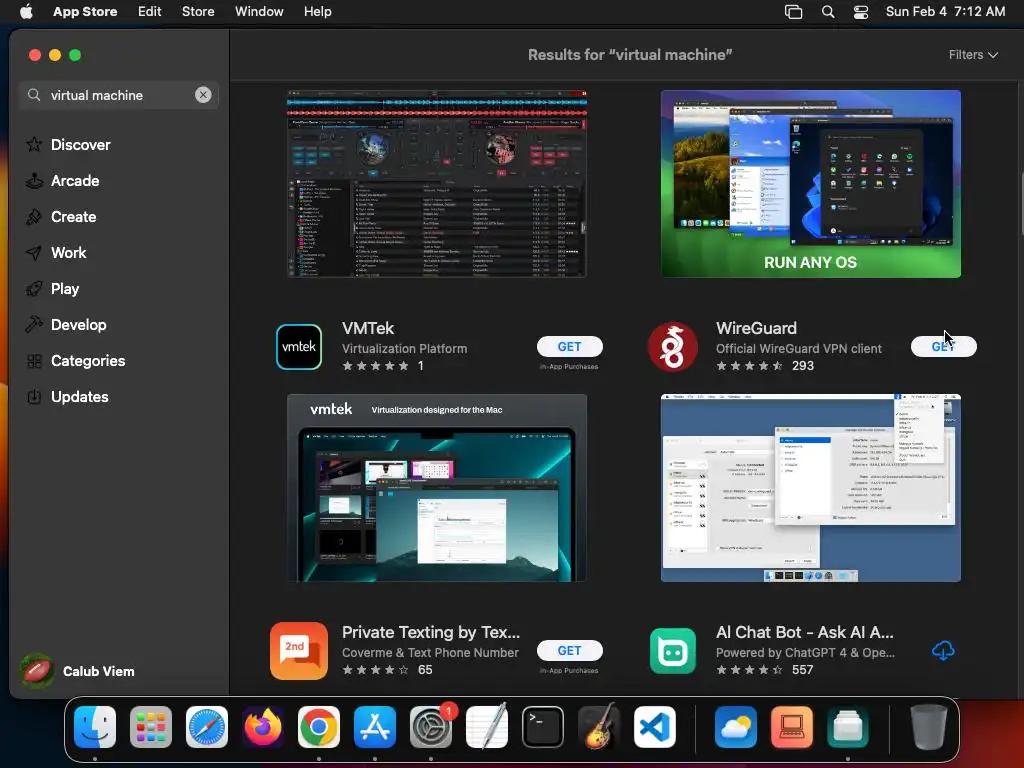Launch GarageBand from the Dock
This screenshot has height=768, width=1024.
(599, 727)
